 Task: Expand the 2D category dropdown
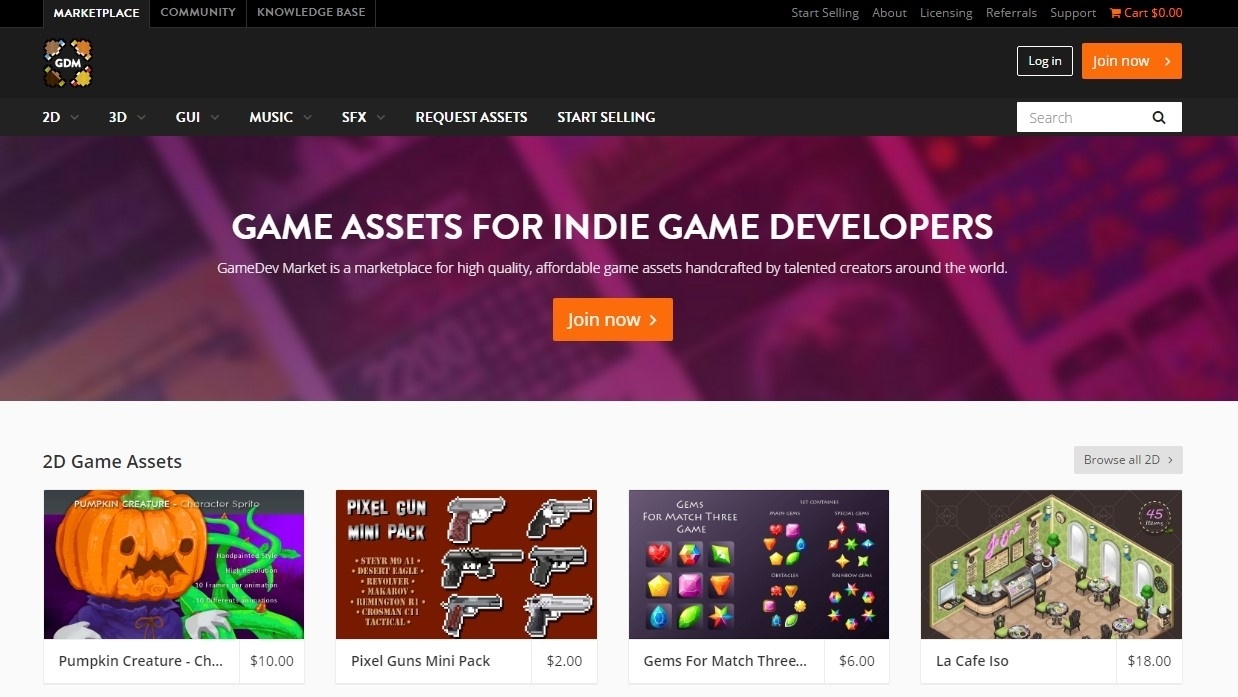click(60, 117)
